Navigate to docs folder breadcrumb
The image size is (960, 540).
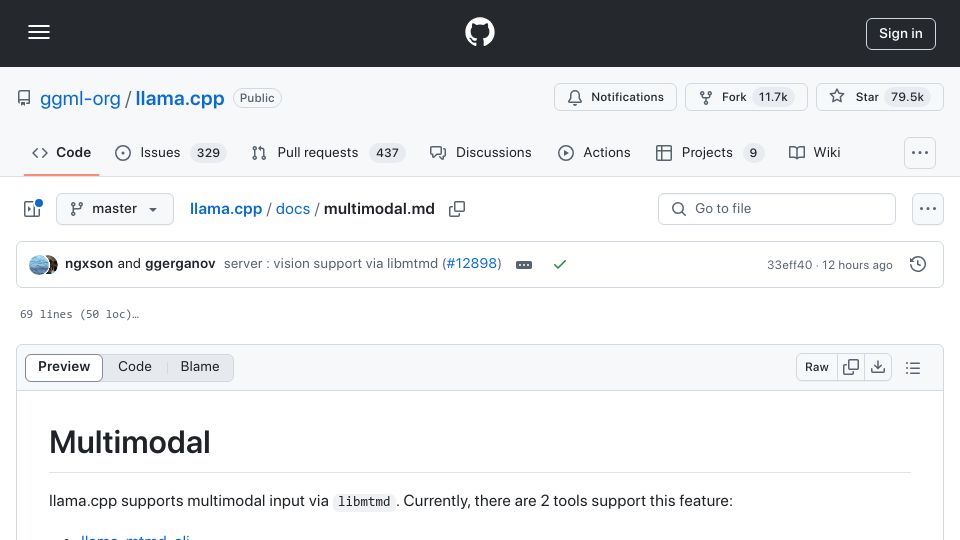click(293, 209)
